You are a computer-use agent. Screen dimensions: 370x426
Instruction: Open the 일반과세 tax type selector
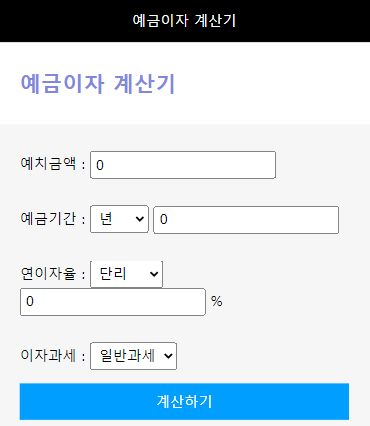coord(133,356)
